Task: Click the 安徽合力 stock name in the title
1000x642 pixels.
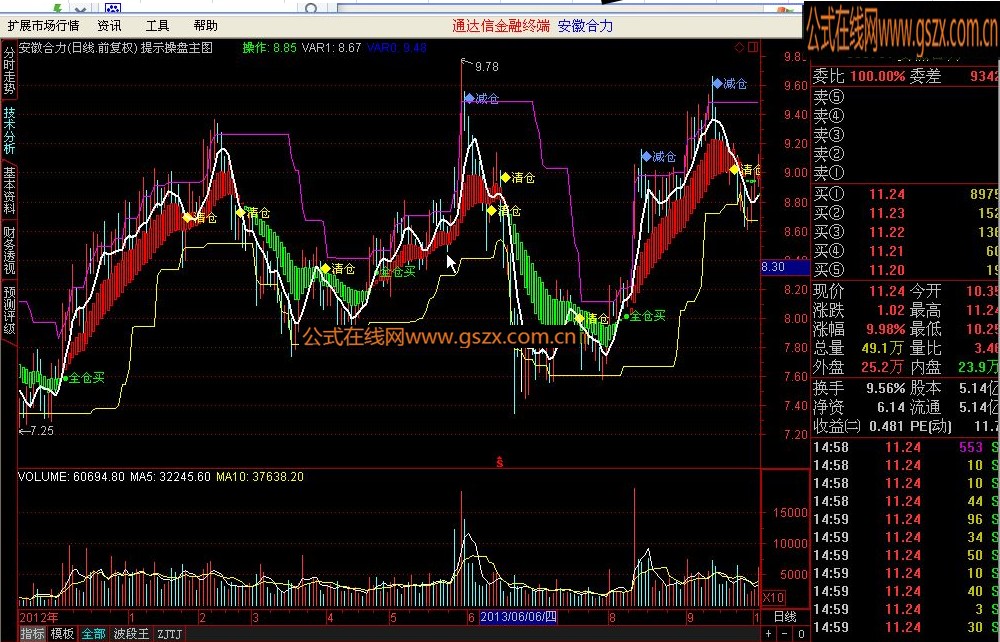Action: [x=585, y=26]
